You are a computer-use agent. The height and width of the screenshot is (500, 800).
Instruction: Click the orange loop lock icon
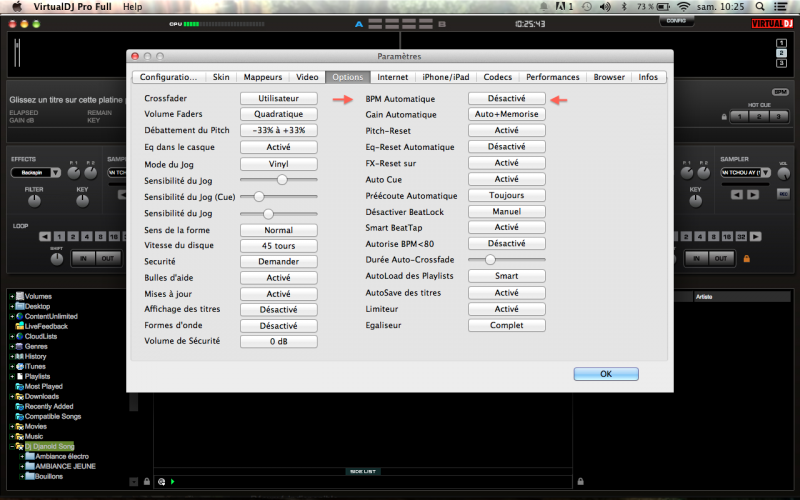click(x=745, y=259)
